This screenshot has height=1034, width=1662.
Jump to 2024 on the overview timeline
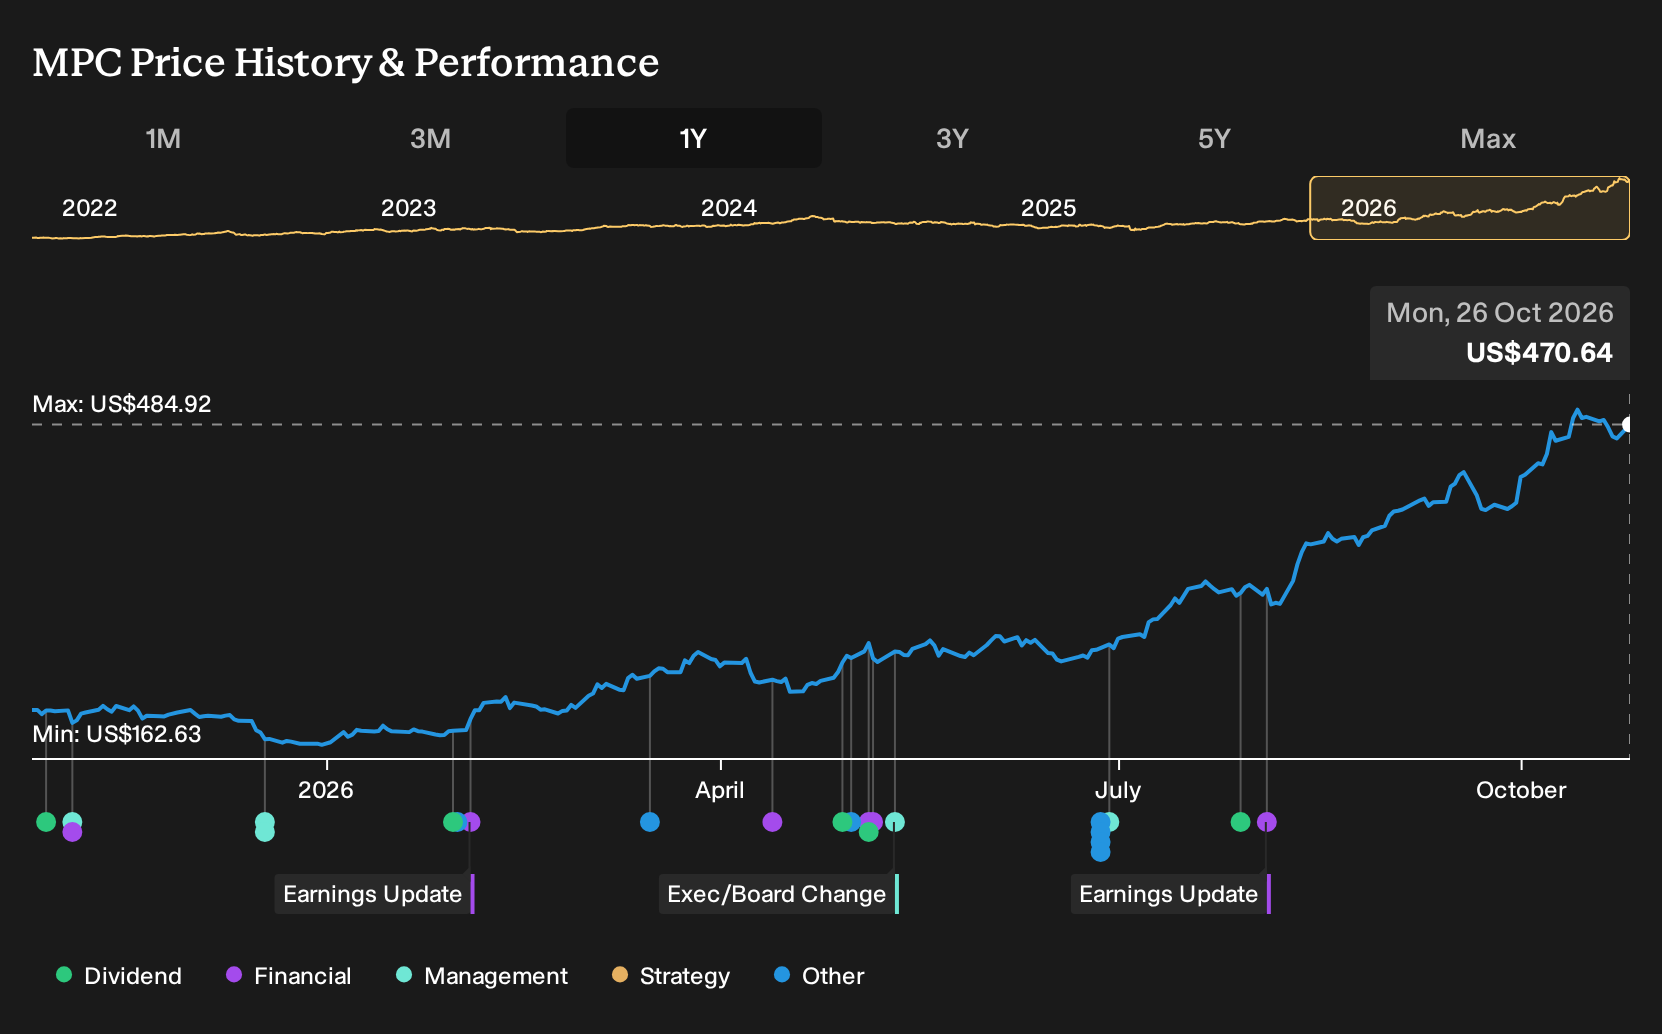click(x=729, y=208)
